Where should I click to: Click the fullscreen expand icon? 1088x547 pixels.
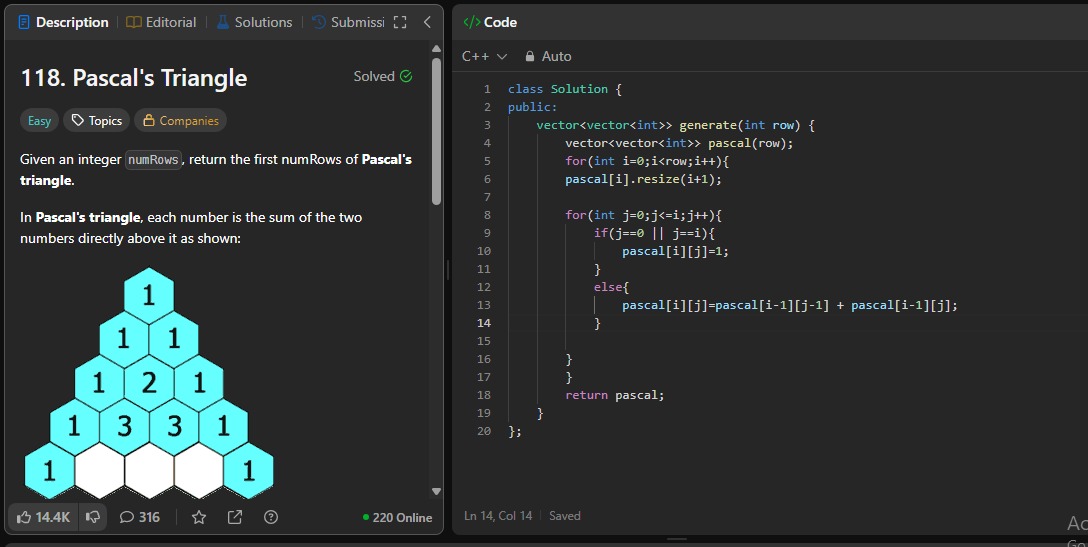(400, 22)
